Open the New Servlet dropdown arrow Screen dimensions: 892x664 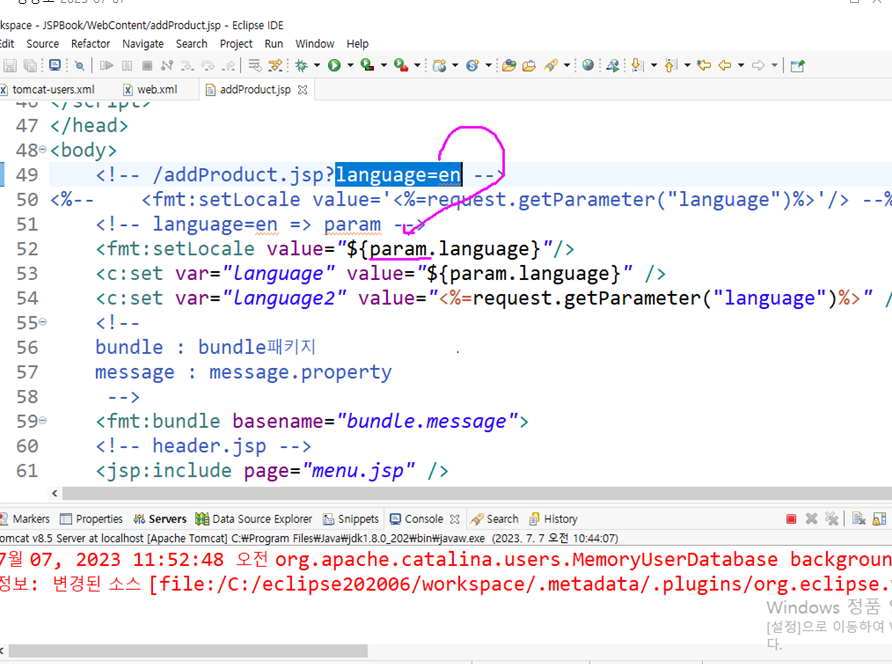[489, 65]
